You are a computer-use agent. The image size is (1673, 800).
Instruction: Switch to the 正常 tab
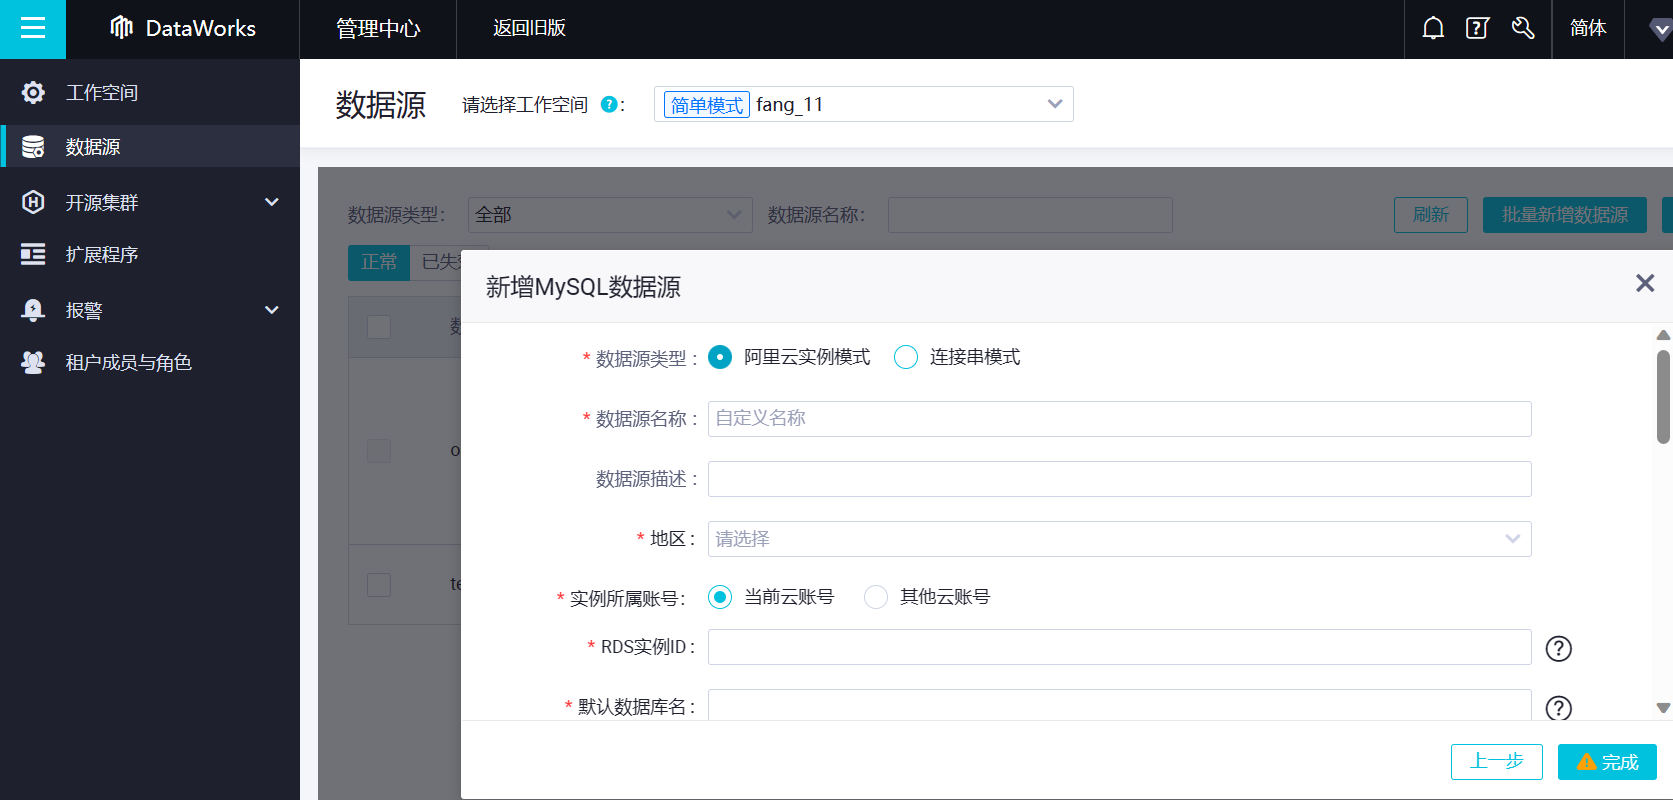click(x=379, y=262)
